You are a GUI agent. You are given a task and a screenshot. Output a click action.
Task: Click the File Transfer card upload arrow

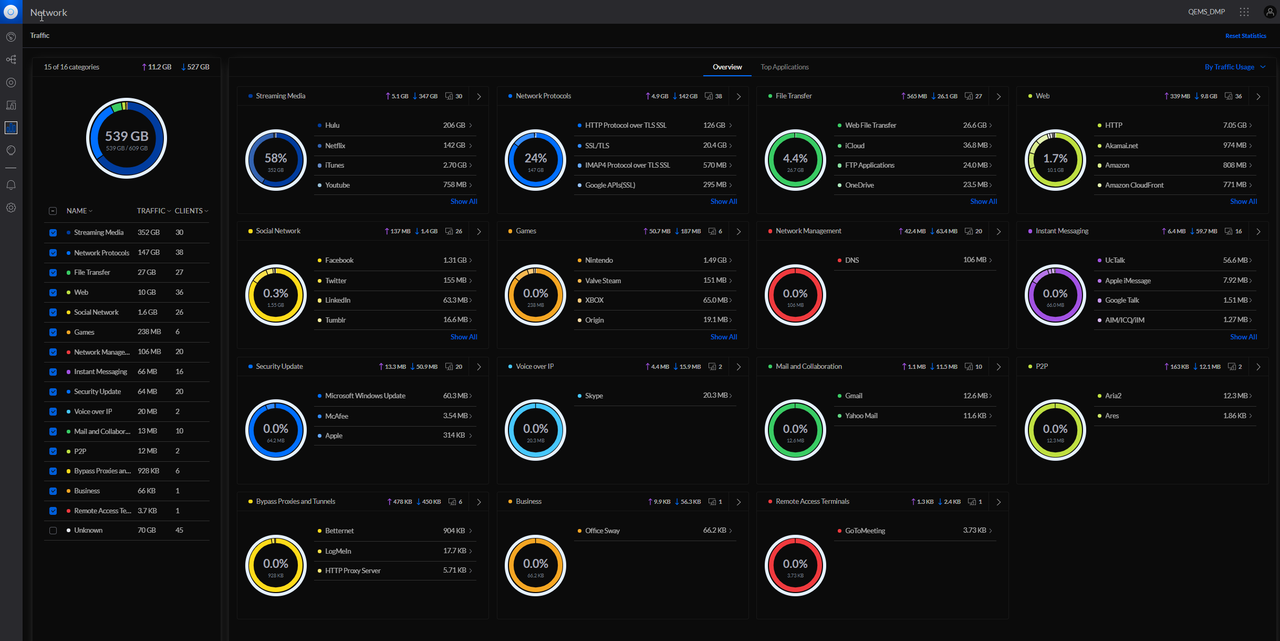pyautogui.click(x=902, y=97)
